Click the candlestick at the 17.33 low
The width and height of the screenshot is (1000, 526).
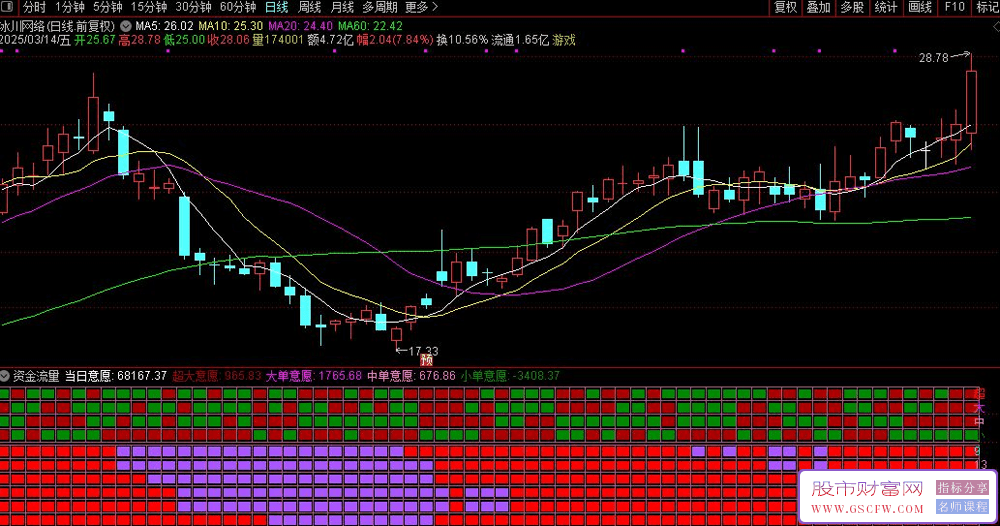pos(397,335)
